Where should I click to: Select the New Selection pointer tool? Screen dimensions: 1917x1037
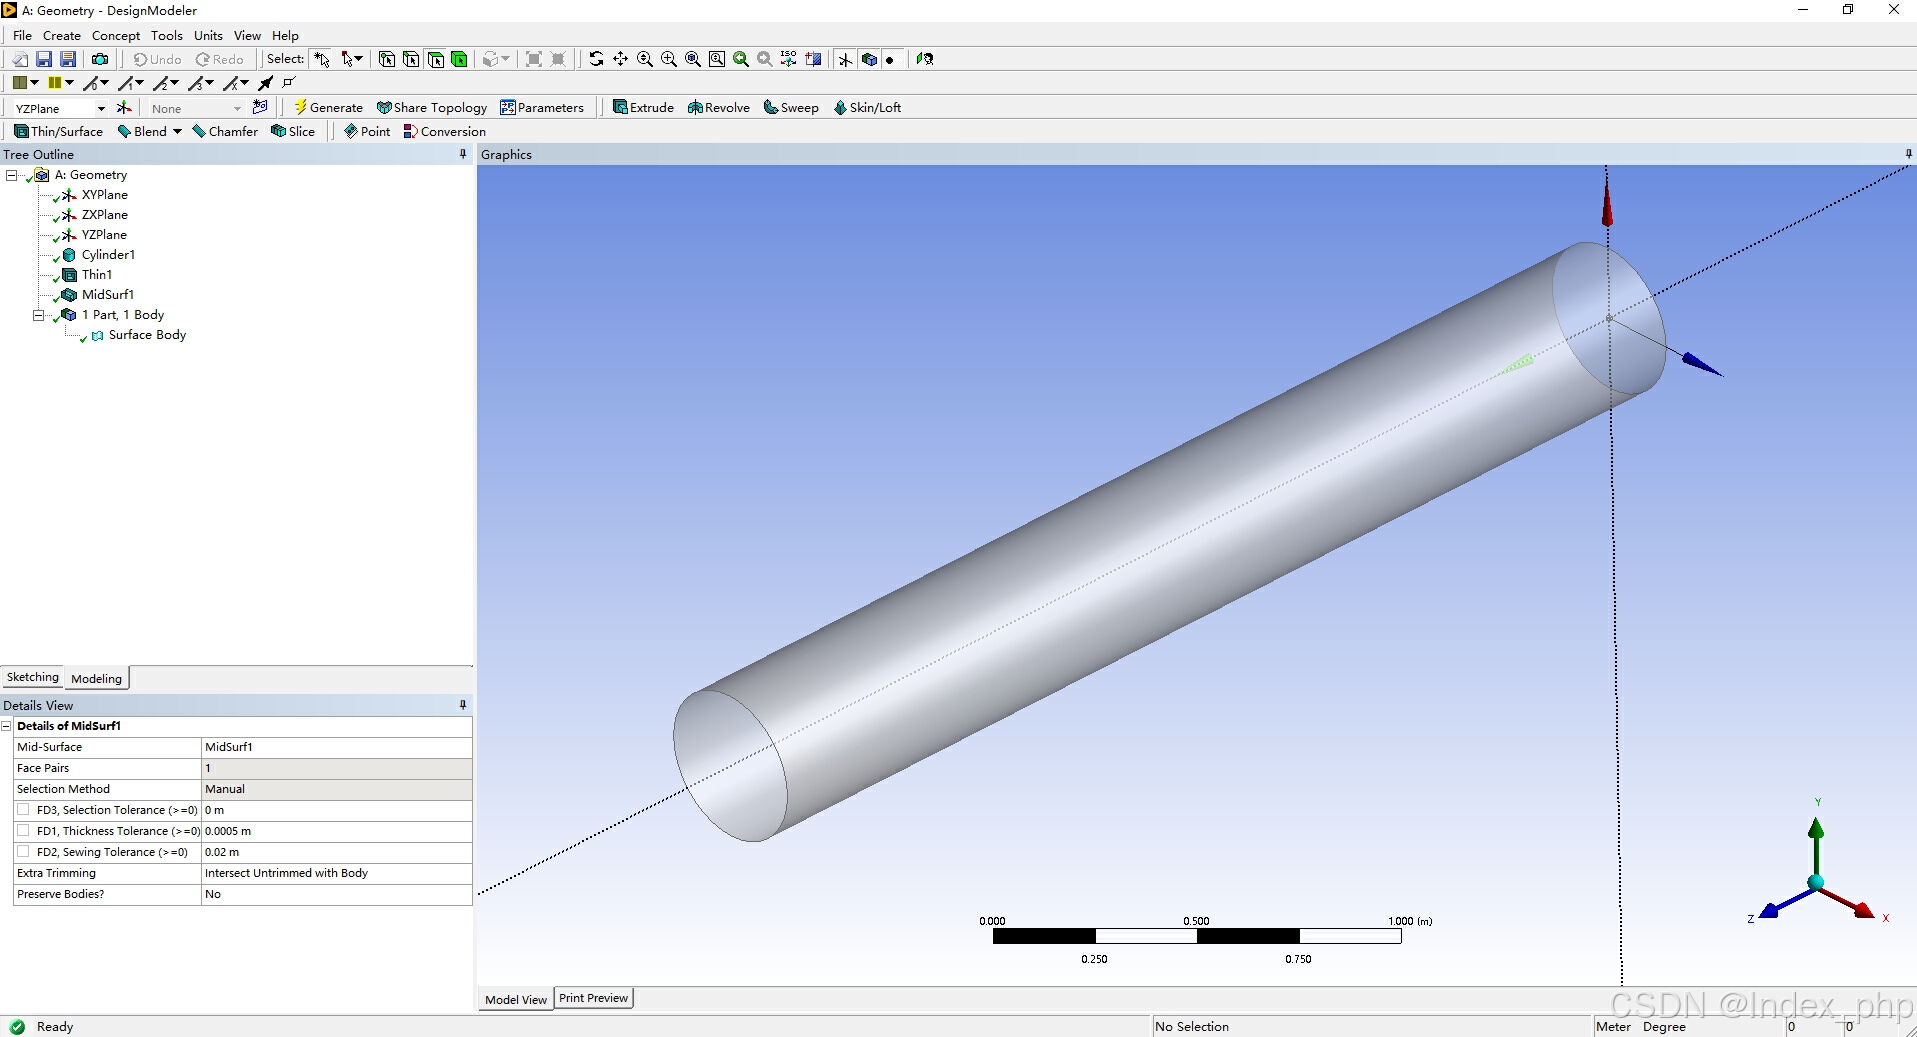click(x=322, y=59)
